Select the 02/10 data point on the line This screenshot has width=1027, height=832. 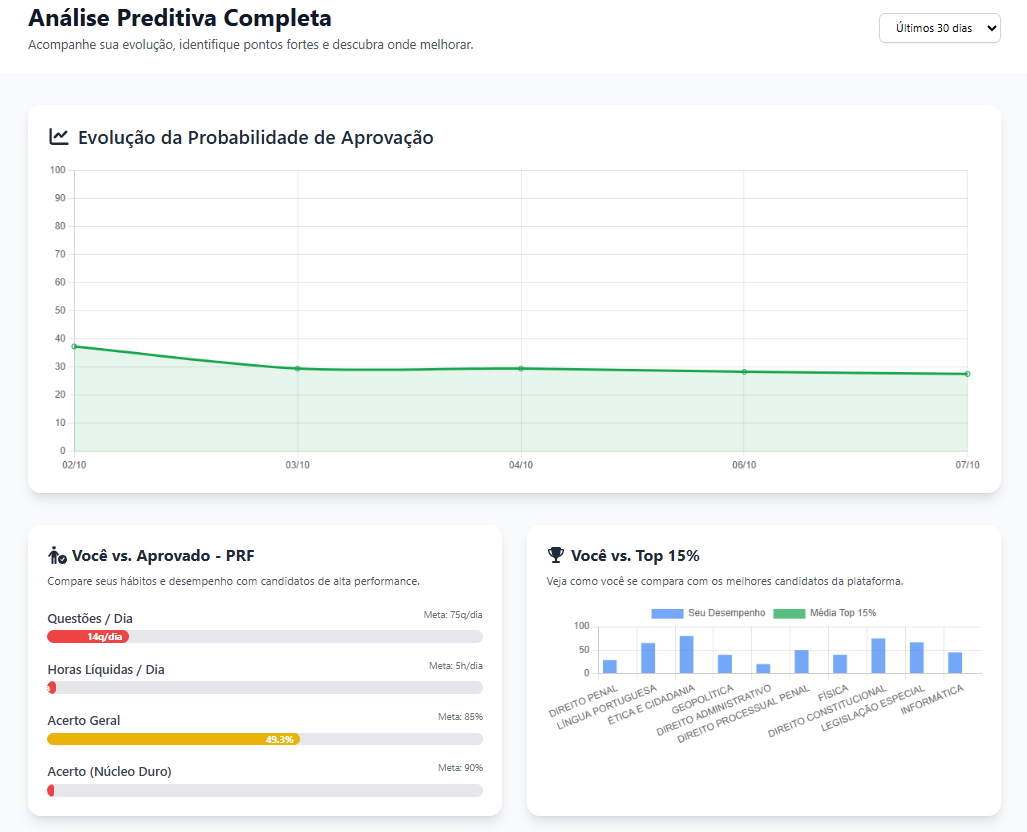tap(74, 346)
